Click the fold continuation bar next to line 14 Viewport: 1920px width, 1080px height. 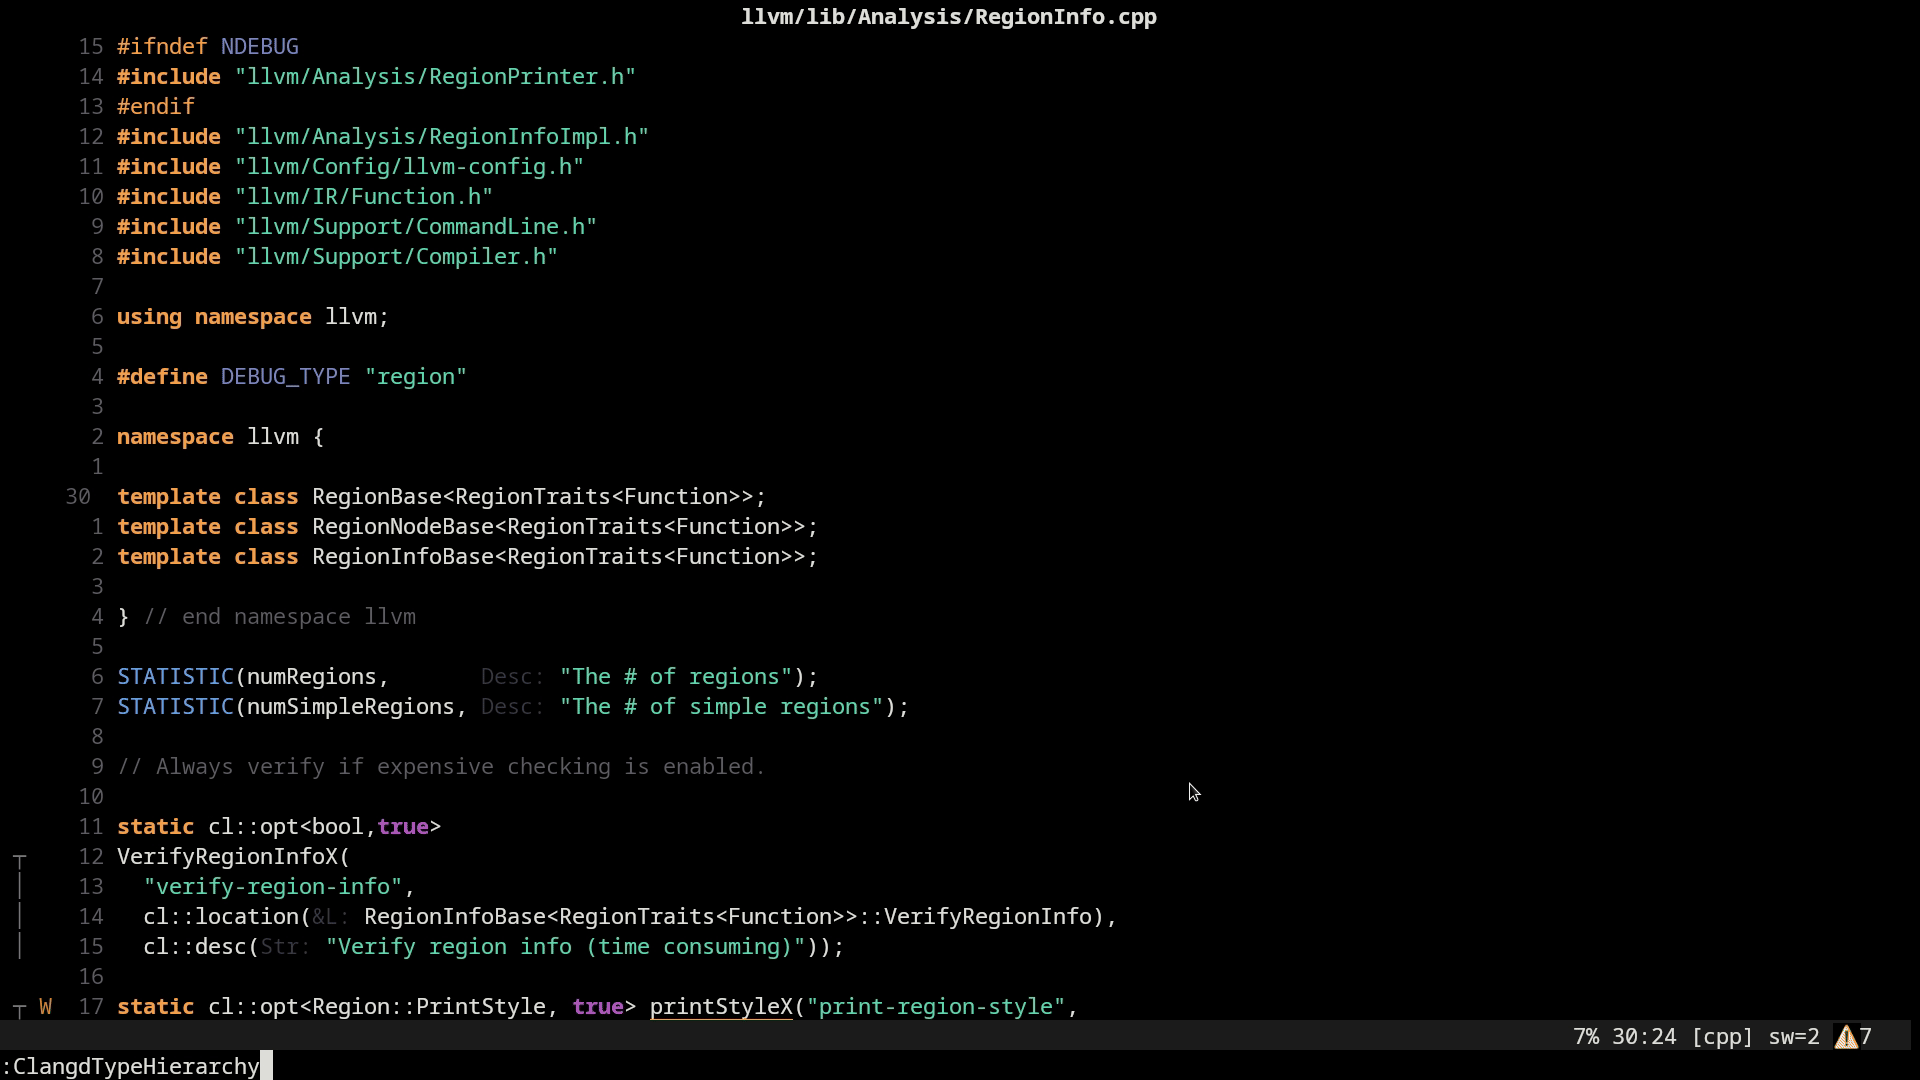(19, 917)
